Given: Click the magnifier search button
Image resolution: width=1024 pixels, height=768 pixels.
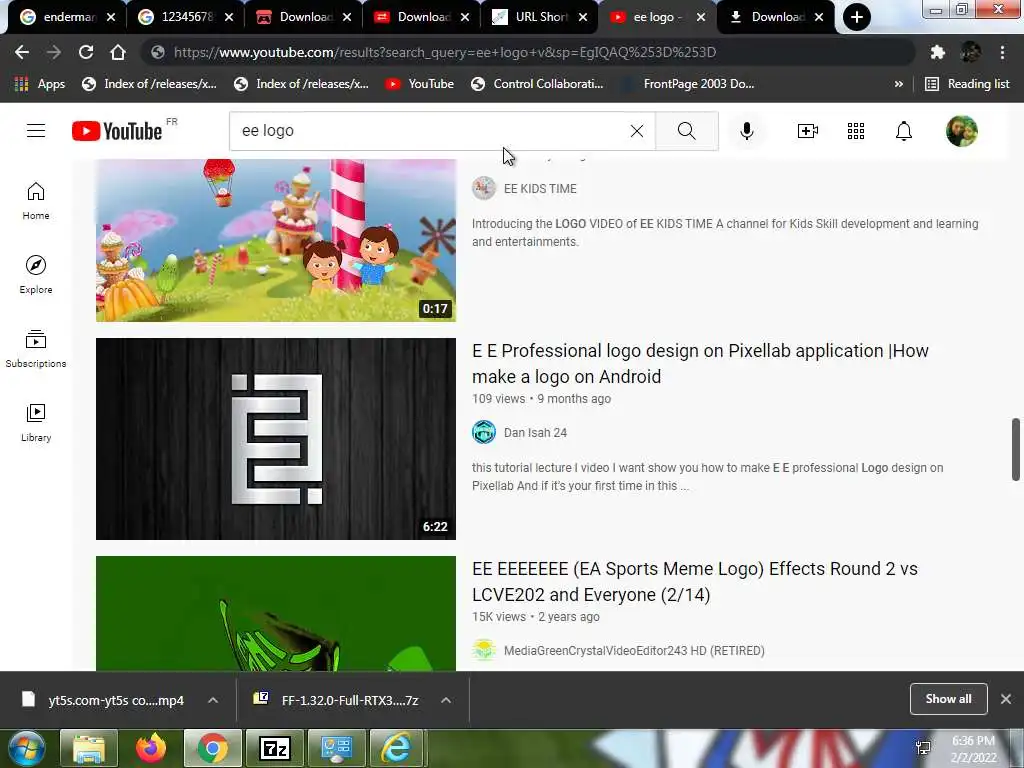Looking at the screenshot, I should [x=686, y=131].
